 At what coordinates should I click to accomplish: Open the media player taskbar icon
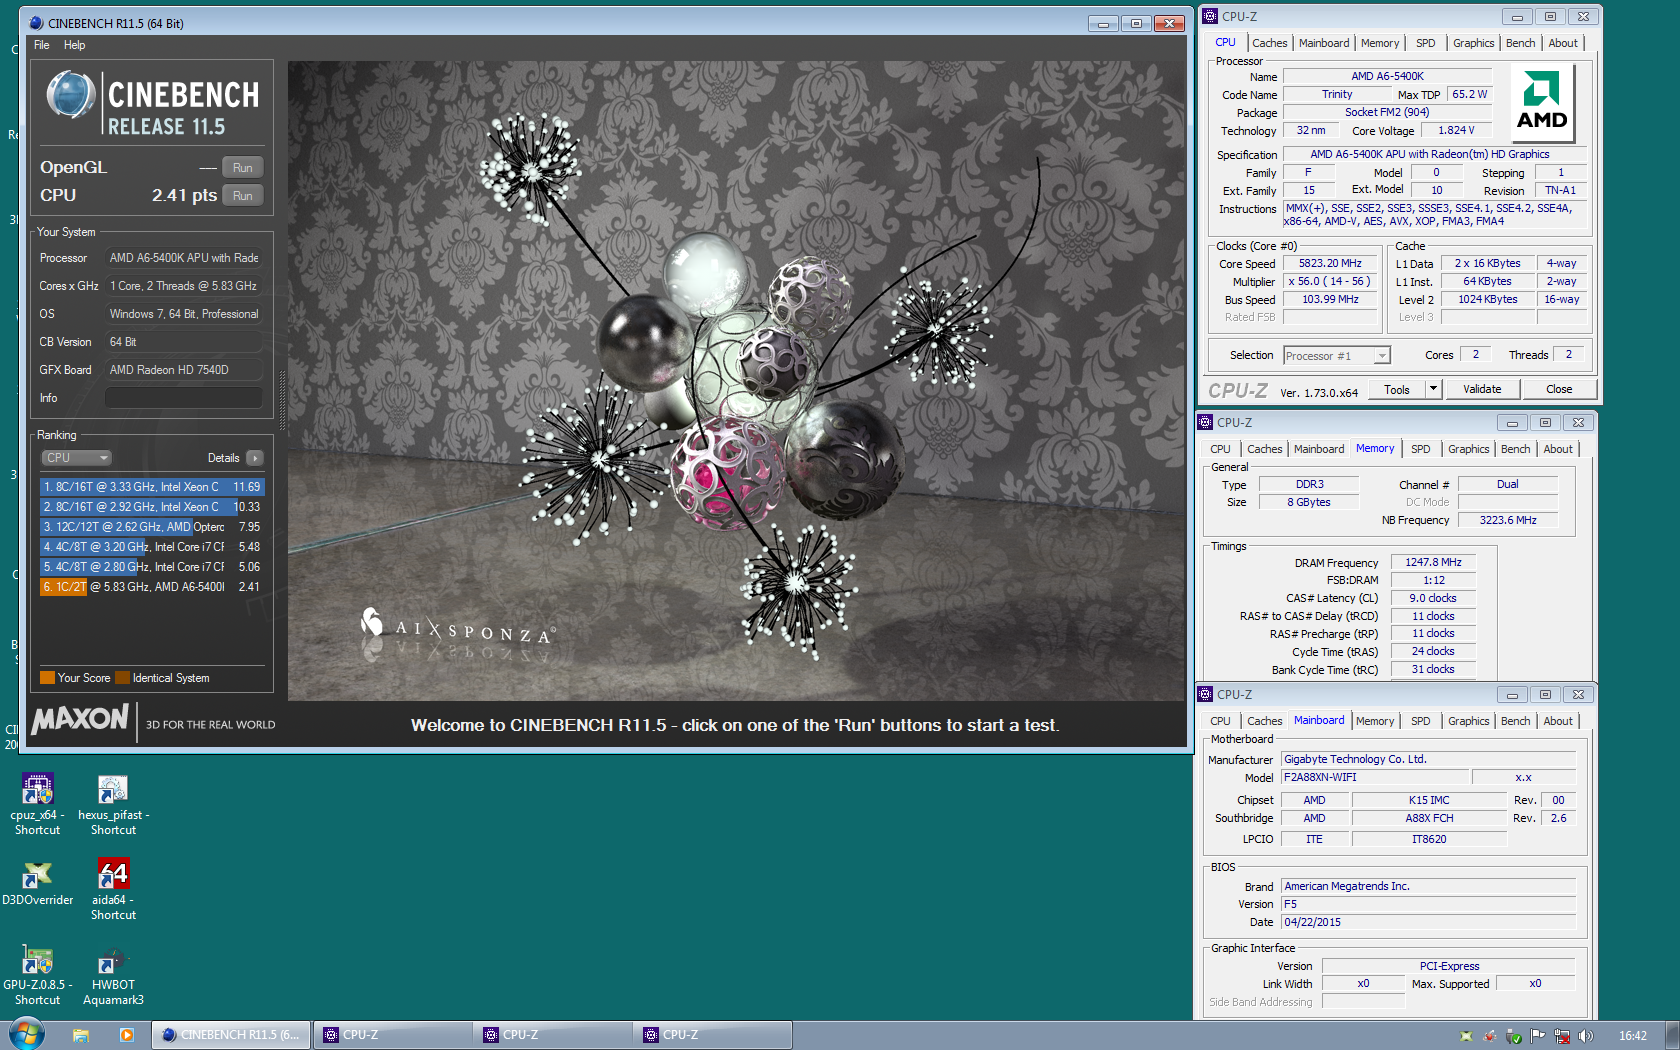click(126, 1035)
